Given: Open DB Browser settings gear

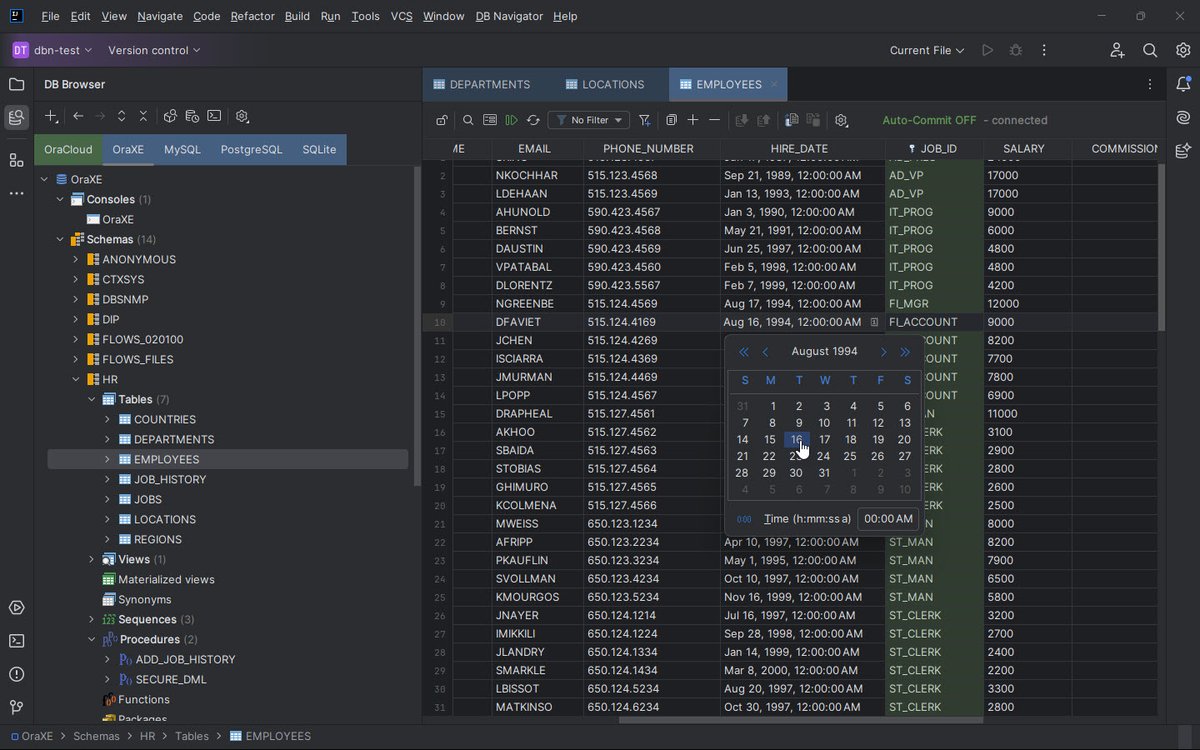Looking at the screenshot, I should click(x=242, y=116).
